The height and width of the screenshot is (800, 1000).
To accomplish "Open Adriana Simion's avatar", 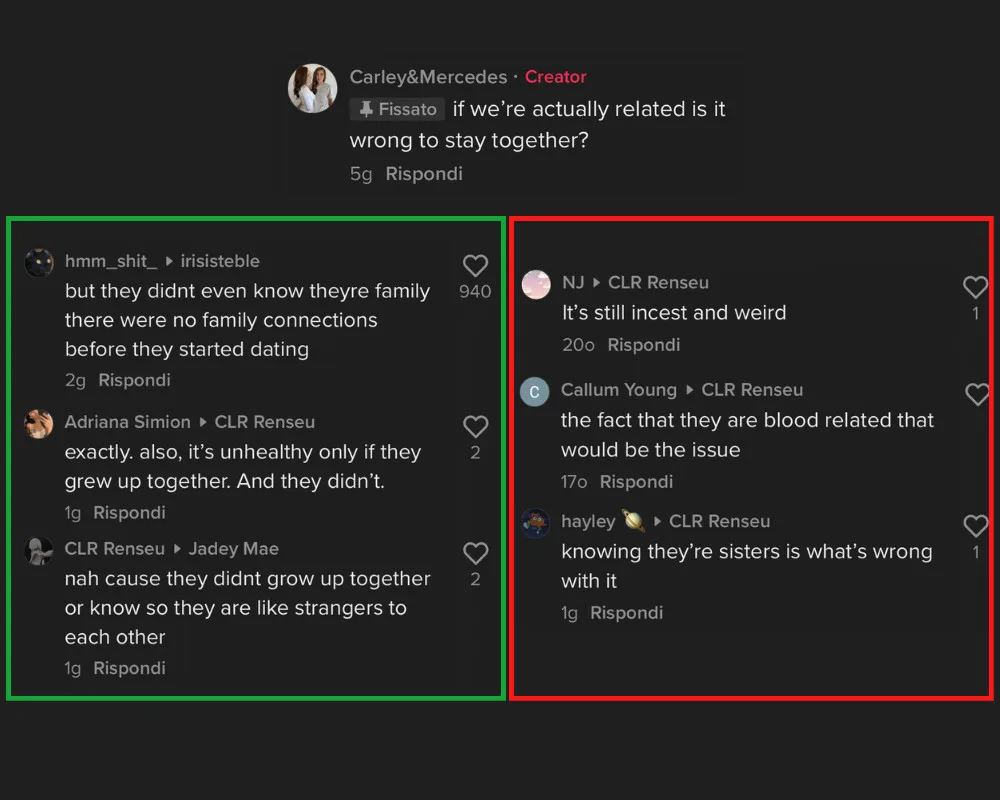I will click(39, 423).
